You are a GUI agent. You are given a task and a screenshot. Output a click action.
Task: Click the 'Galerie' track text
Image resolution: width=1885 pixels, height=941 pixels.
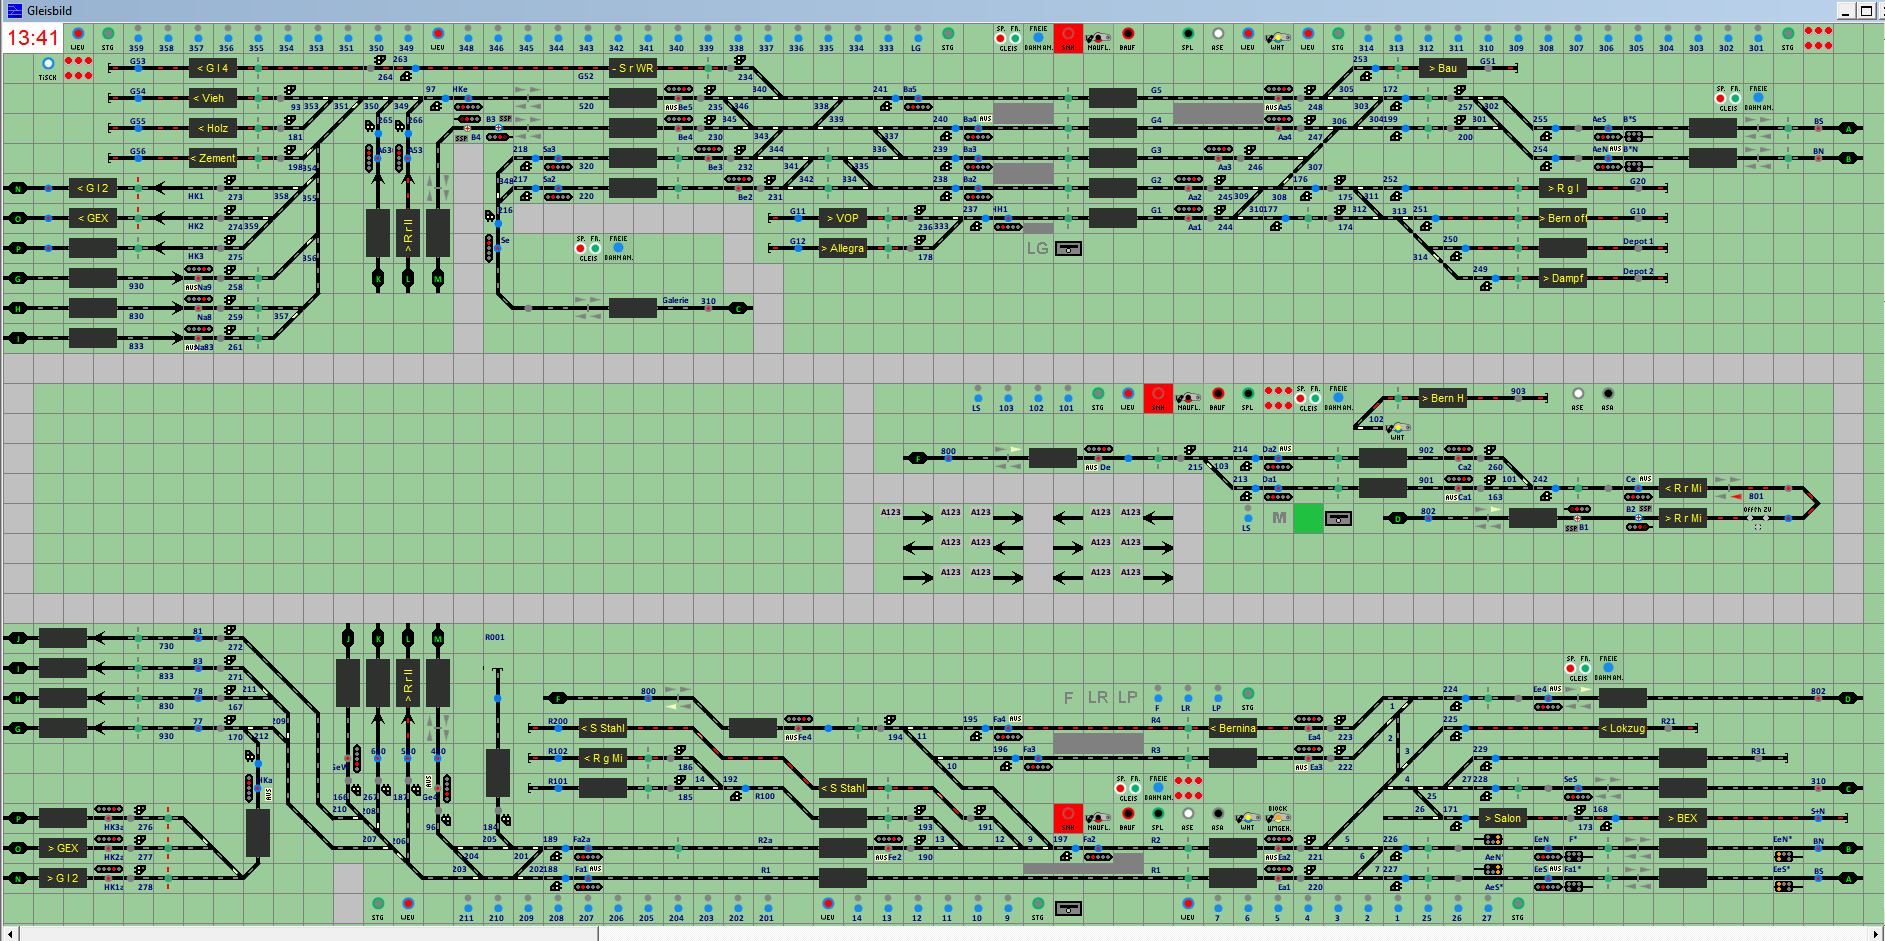[x=675, y=300]
